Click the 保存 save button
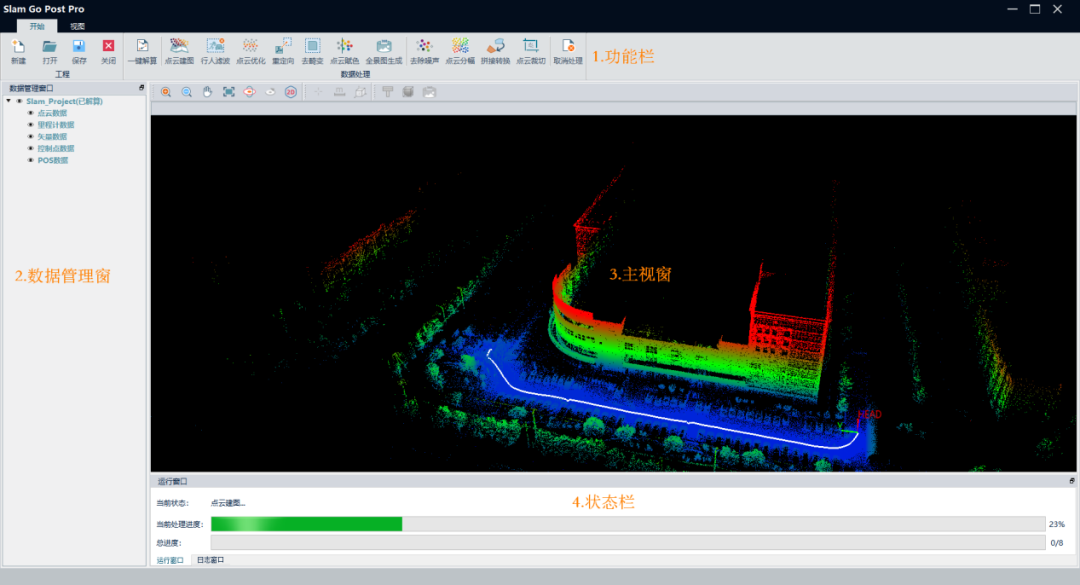 coord(79,47)
